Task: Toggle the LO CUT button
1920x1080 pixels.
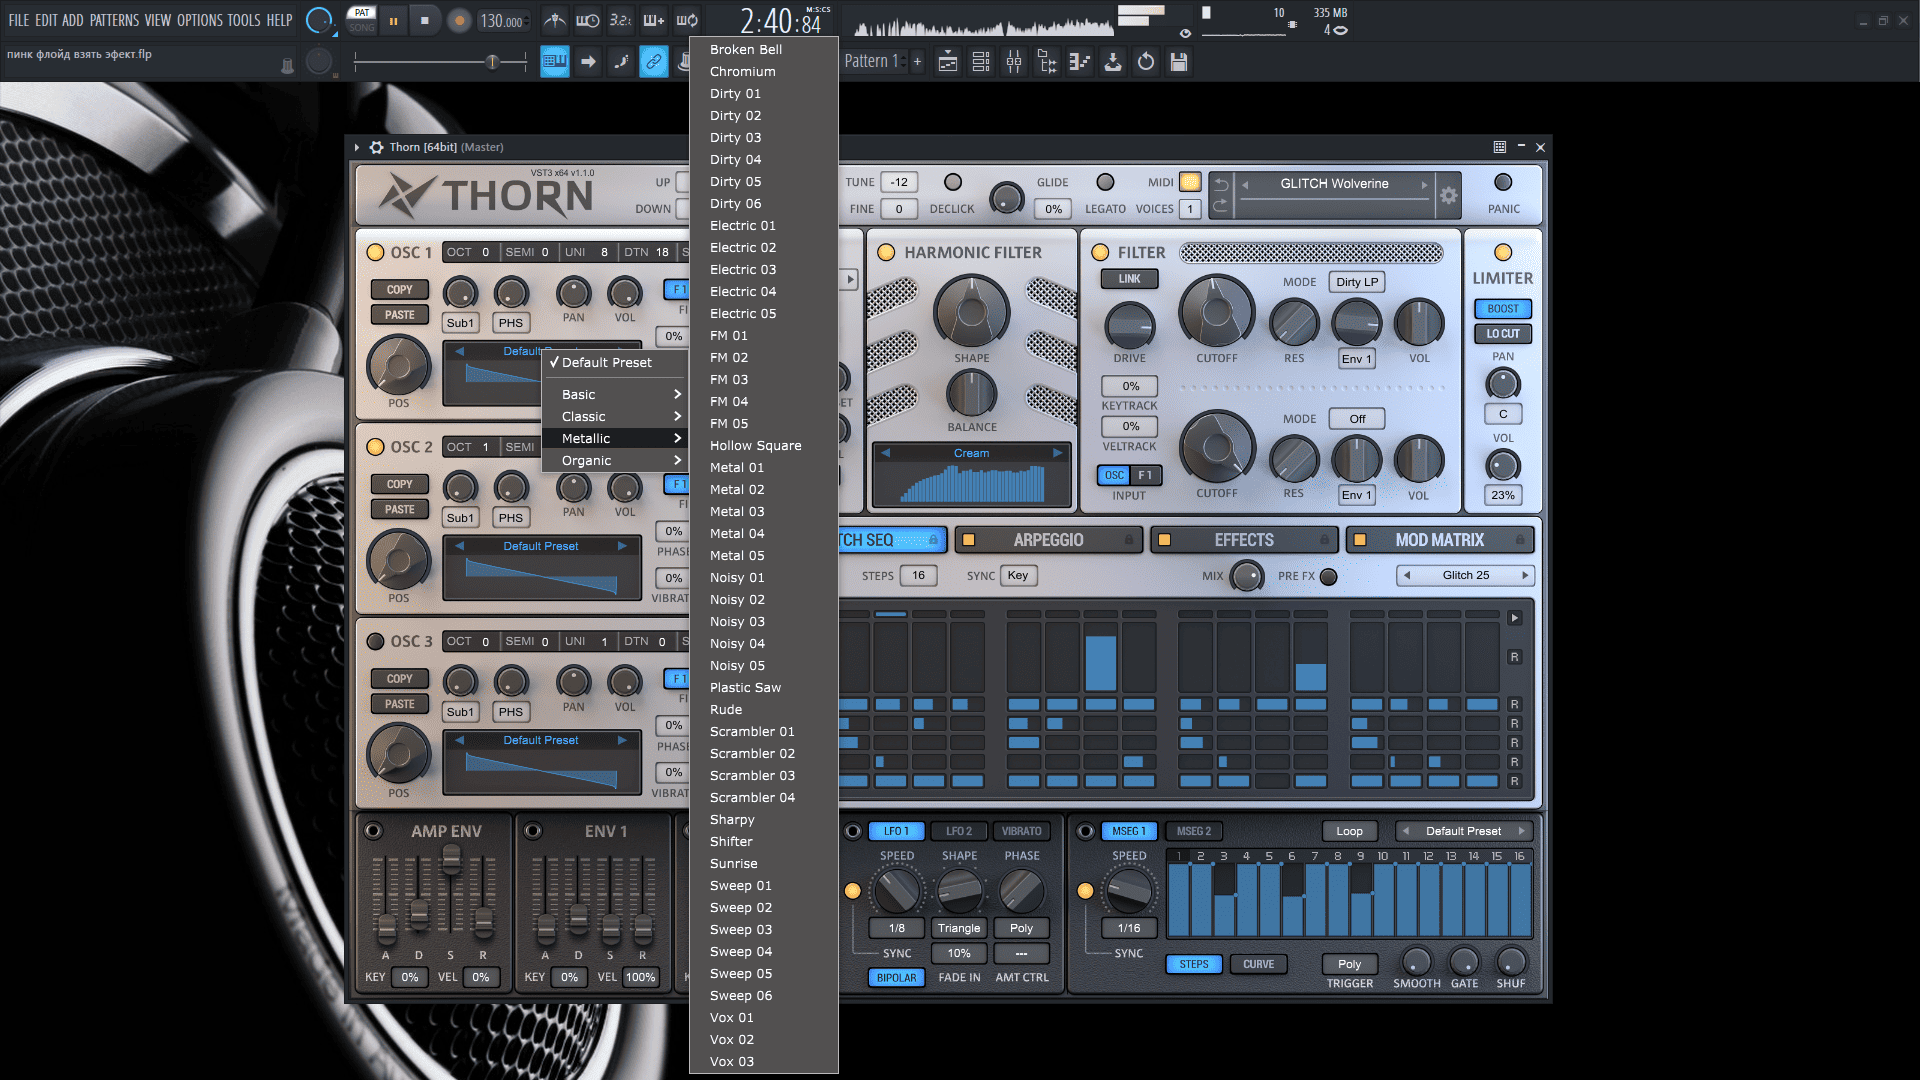Action: [x=1503, y=334]
